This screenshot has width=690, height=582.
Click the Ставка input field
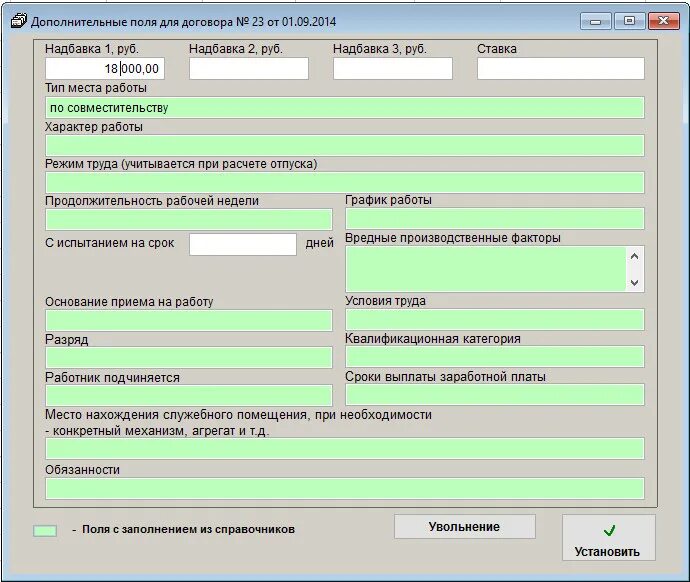point(561,69)
